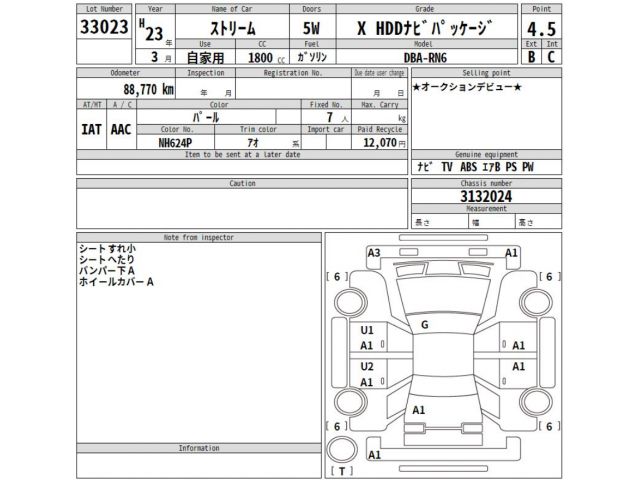
Task: Click the use value 自家用
Action: pyautogui.click(x=205, y=58)
